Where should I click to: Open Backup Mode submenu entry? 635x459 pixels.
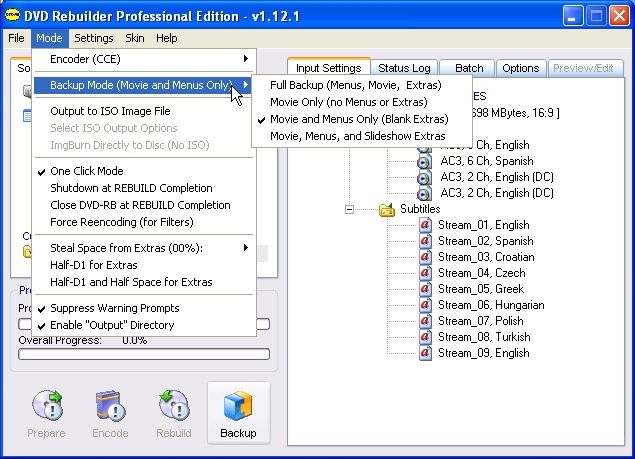click(144, 85)
